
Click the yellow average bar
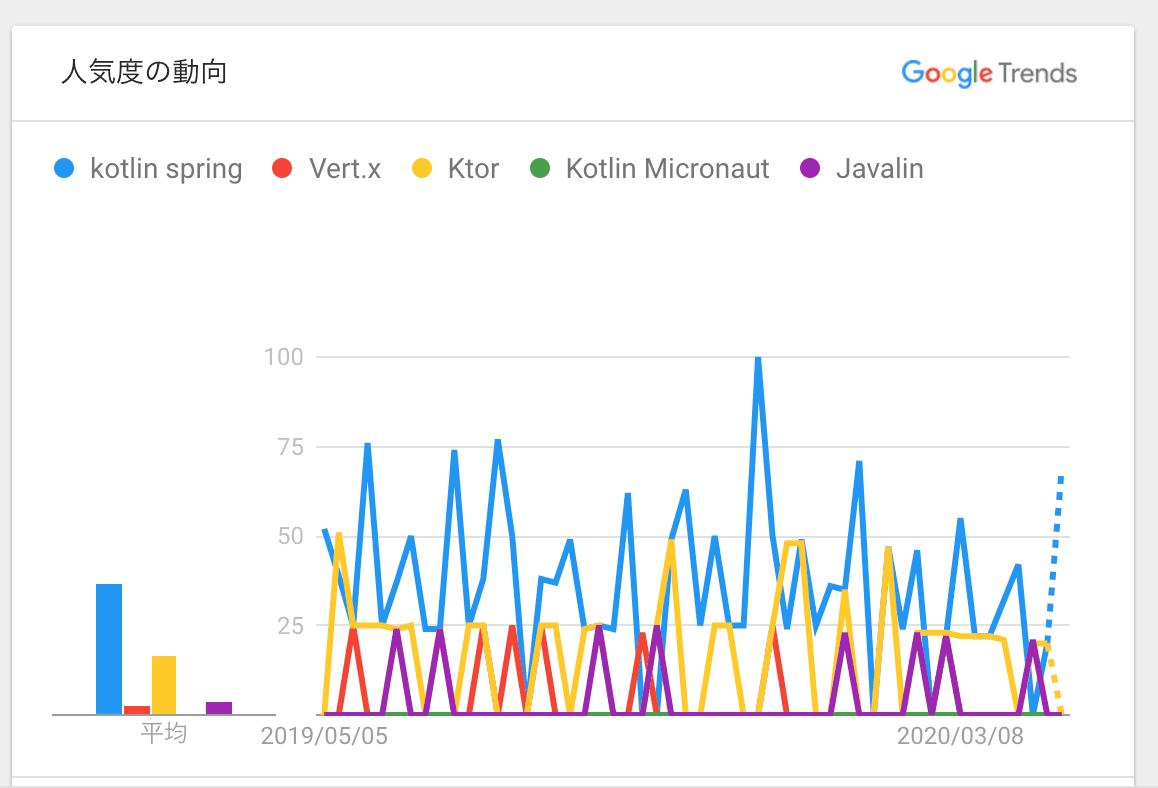coord(164,684)
